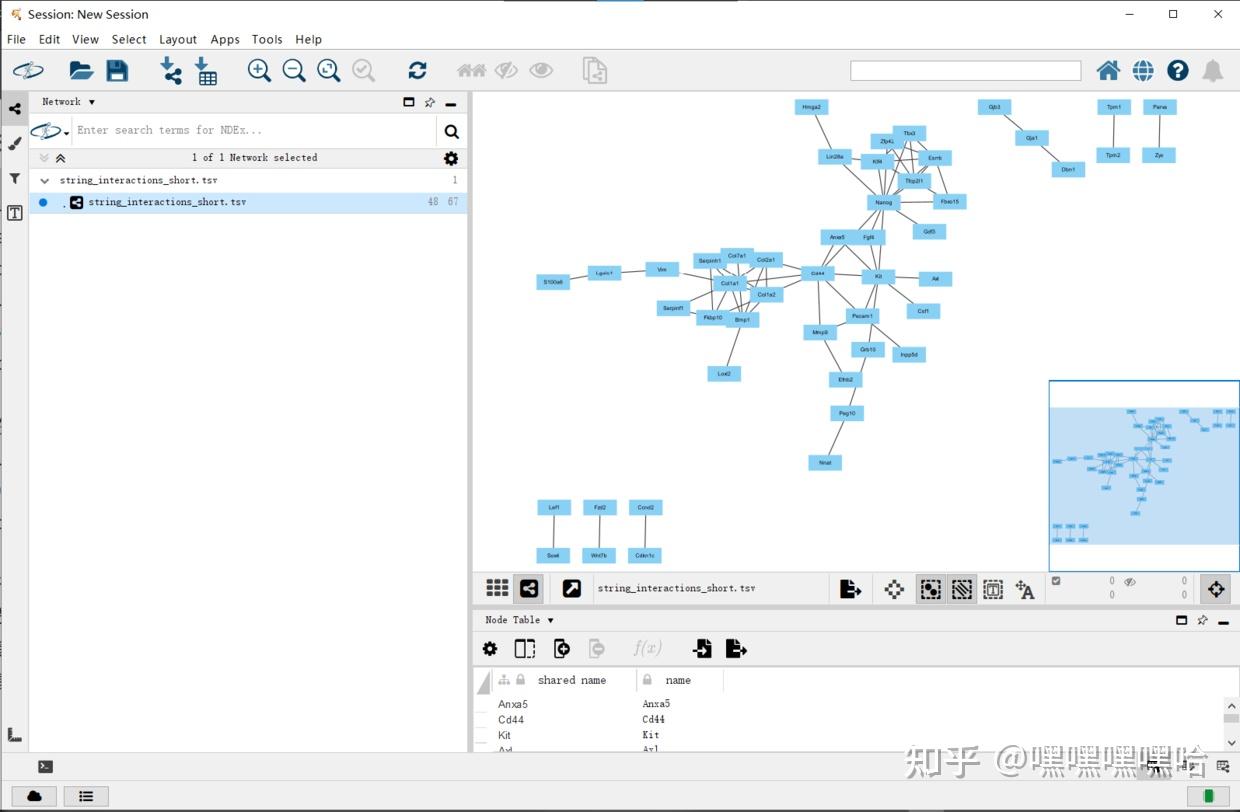This screenshot has width=1240, height=812.
Task: Open the Node Table panel dropdown
Action: click(x=549, y=620)
